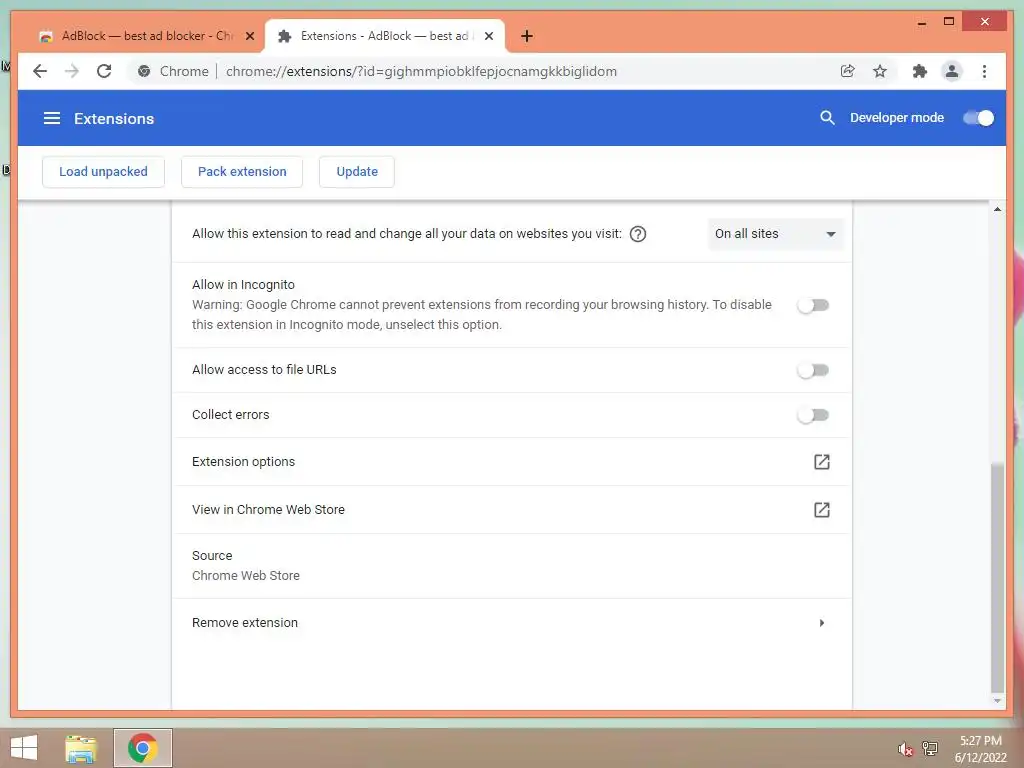
Task: Click the Developer mode label
Action: [897, 118]
